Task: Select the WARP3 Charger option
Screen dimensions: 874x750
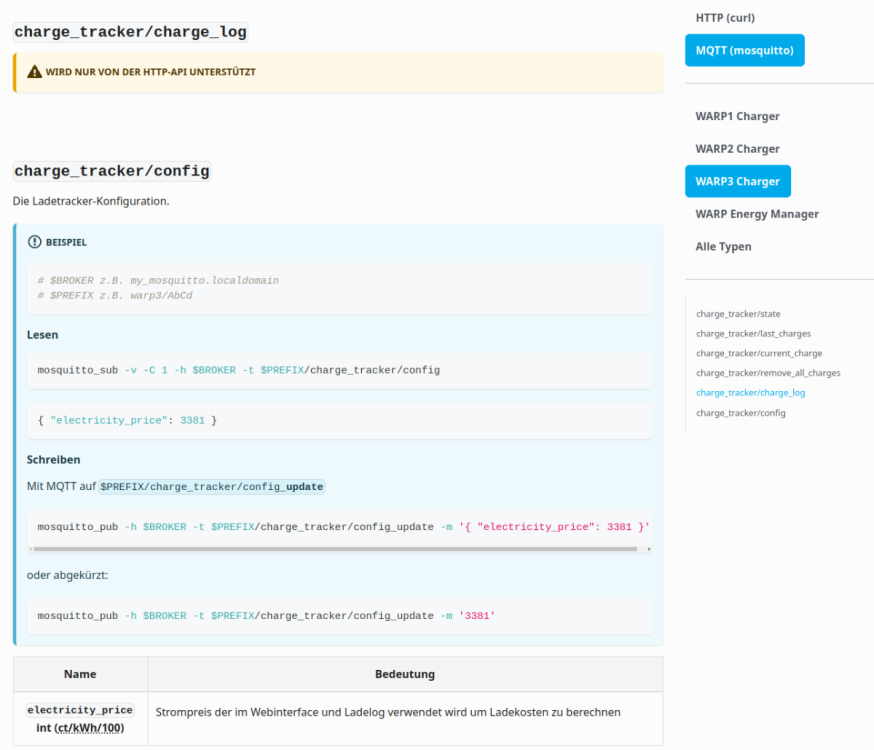Action: coord(737,182)
